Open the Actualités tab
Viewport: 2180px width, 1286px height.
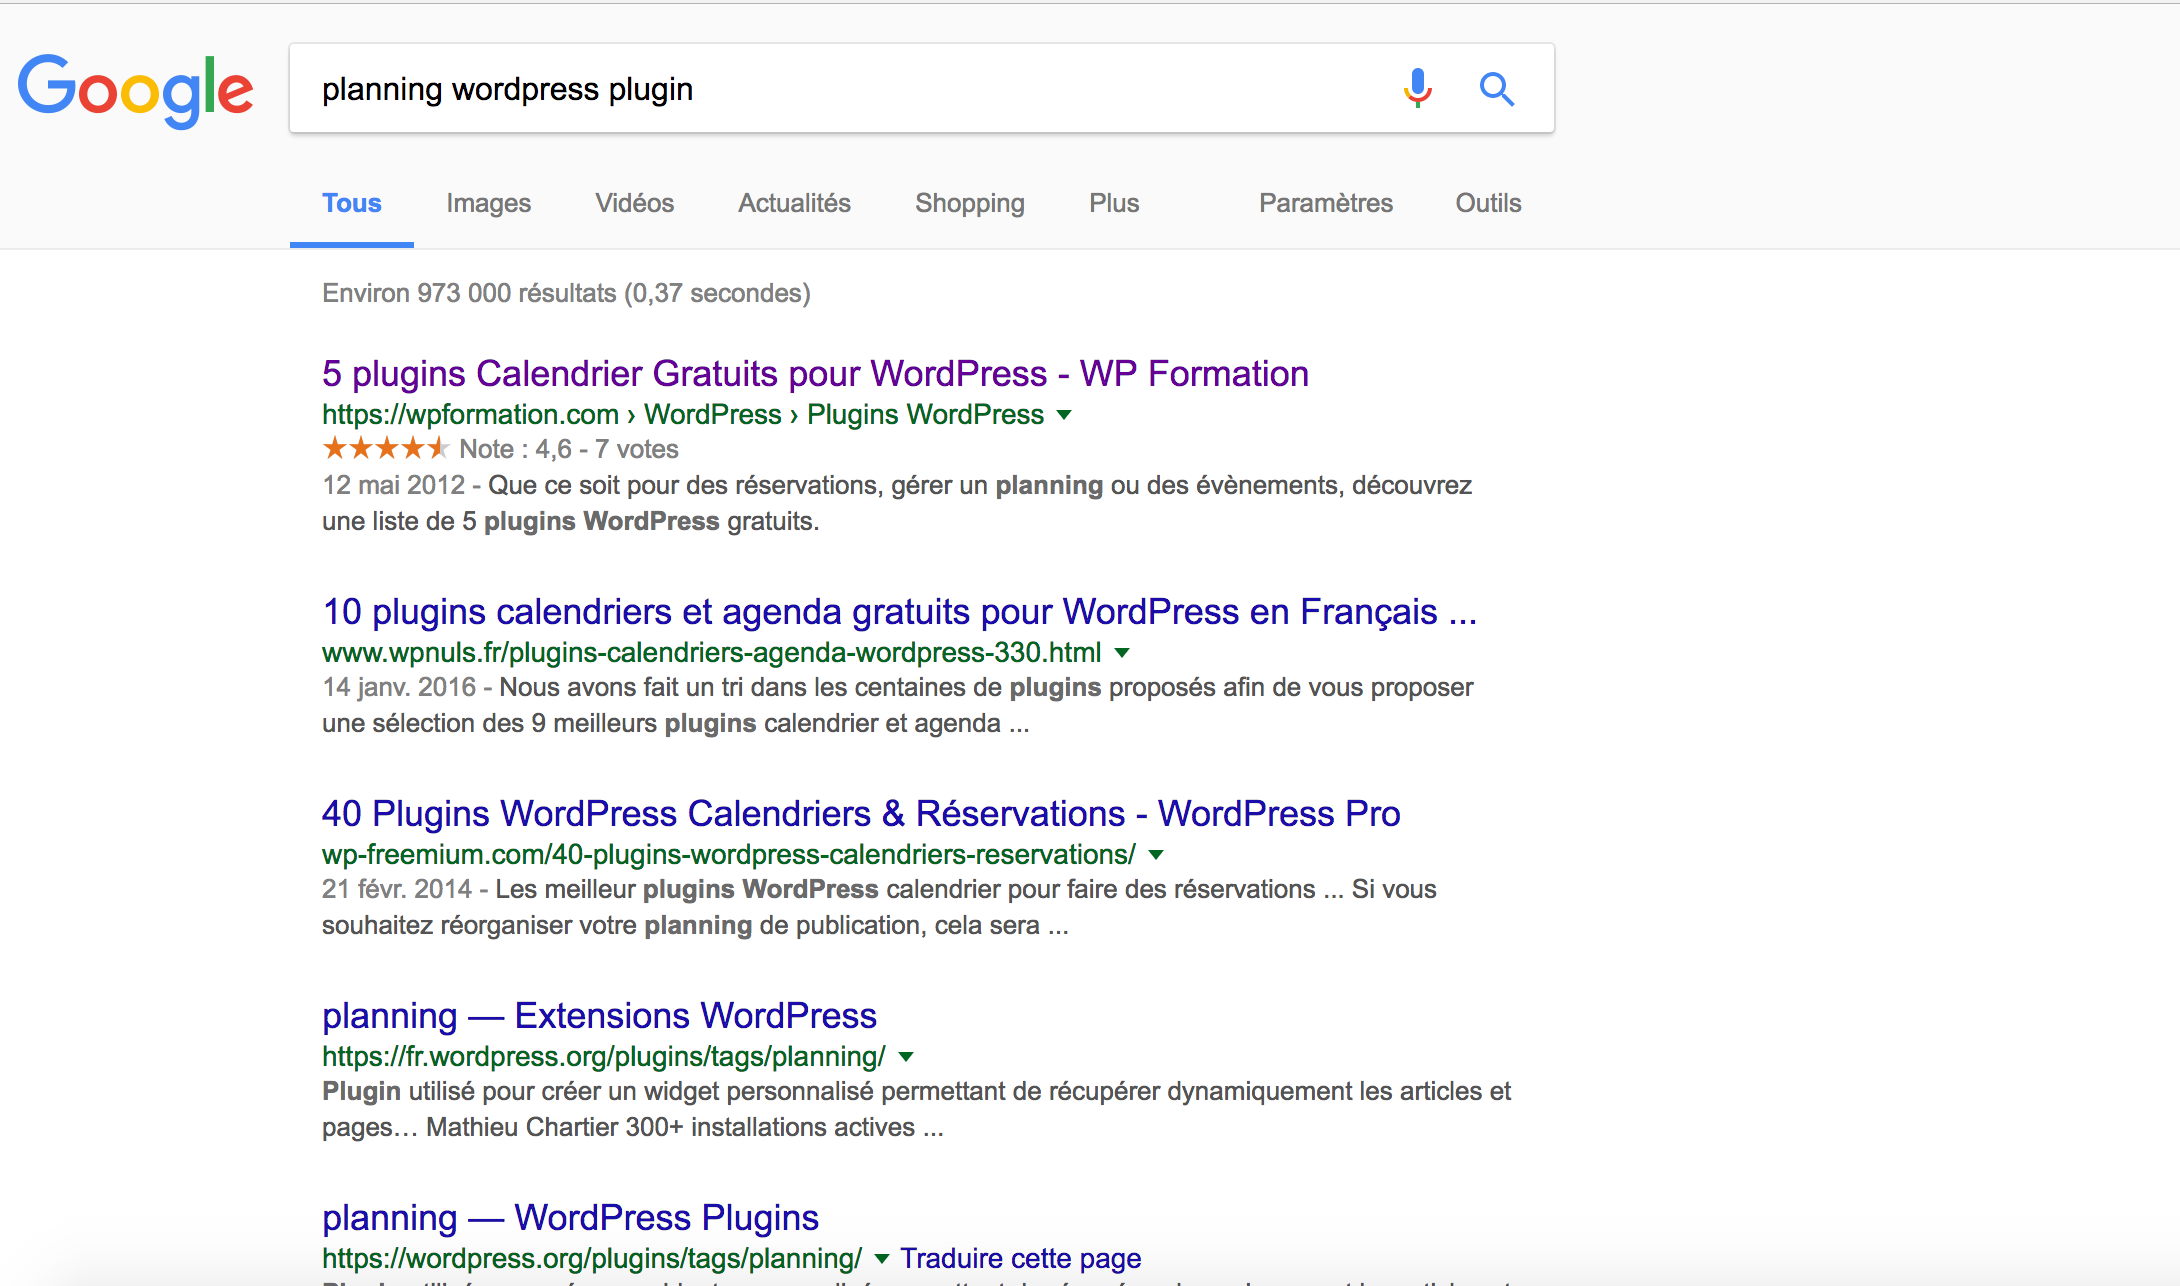click(x=794, y=203)
